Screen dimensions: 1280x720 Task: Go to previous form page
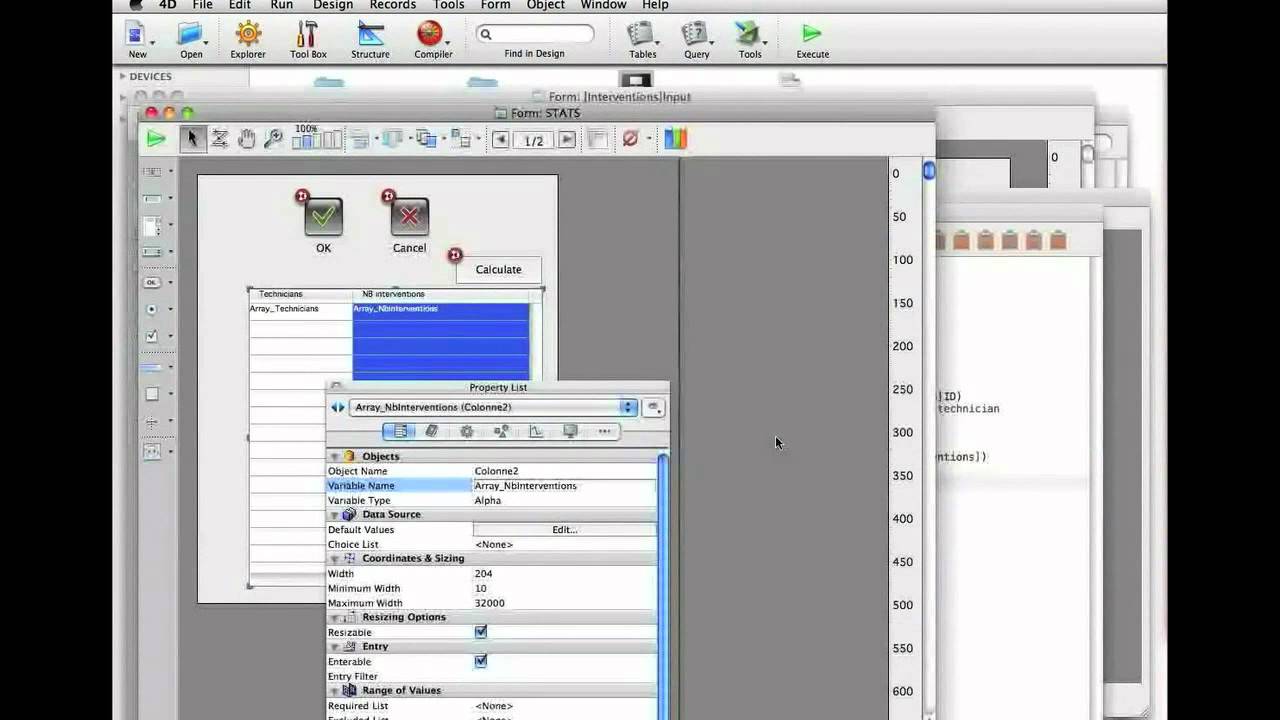click(x=501, y=140)
